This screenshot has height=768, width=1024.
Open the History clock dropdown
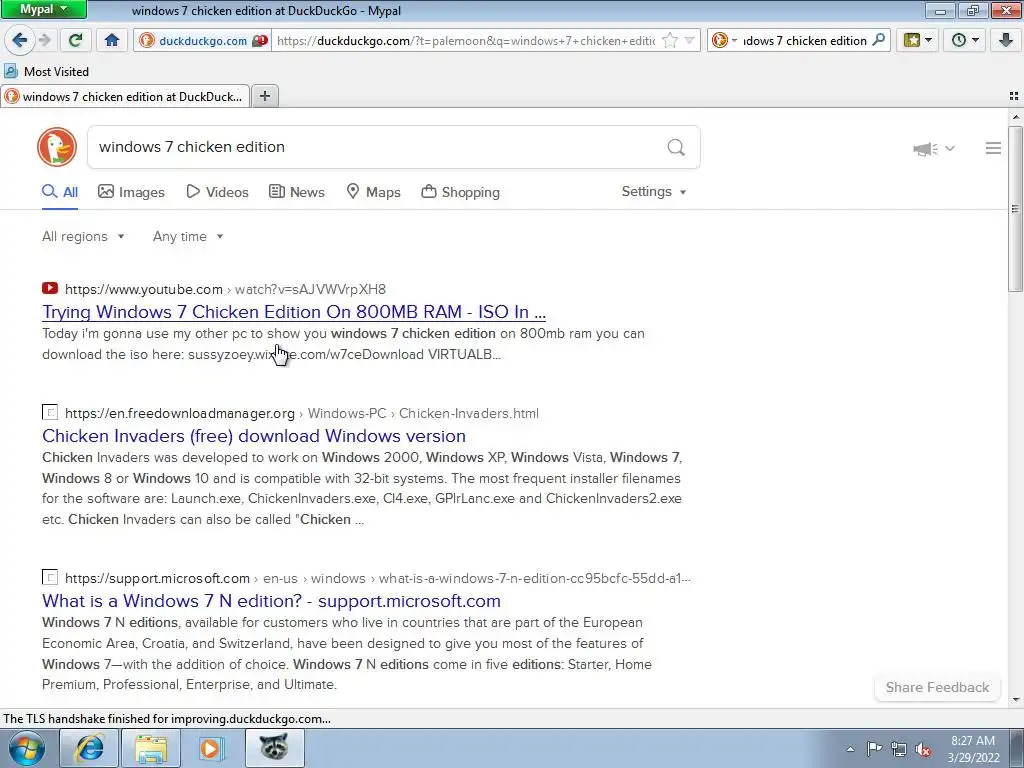coord(965,40)
